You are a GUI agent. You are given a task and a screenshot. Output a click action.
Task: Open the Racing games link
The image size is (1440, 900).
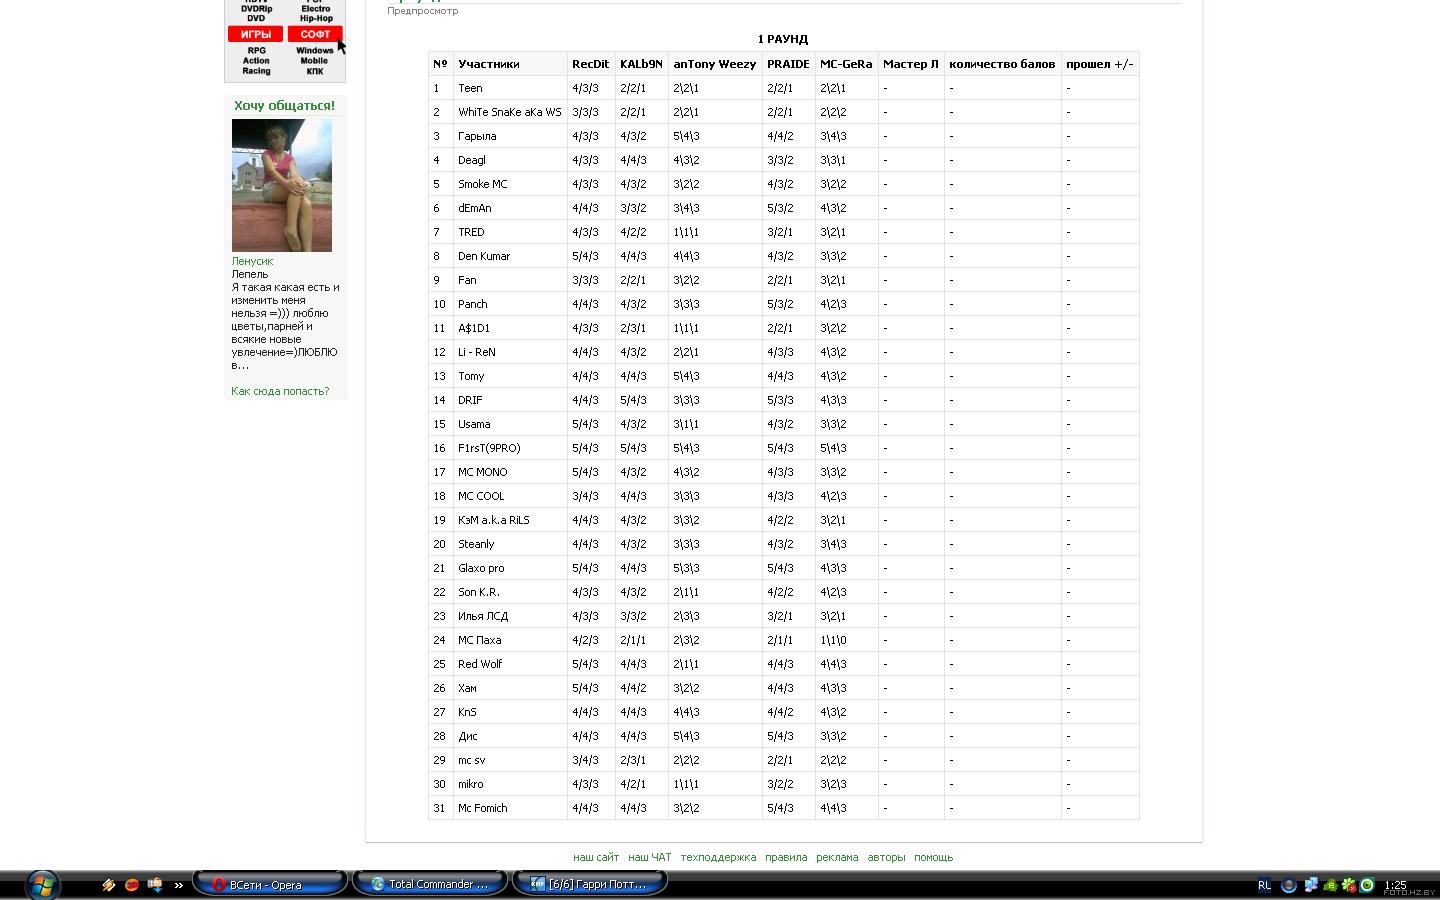tap(256, 71)
